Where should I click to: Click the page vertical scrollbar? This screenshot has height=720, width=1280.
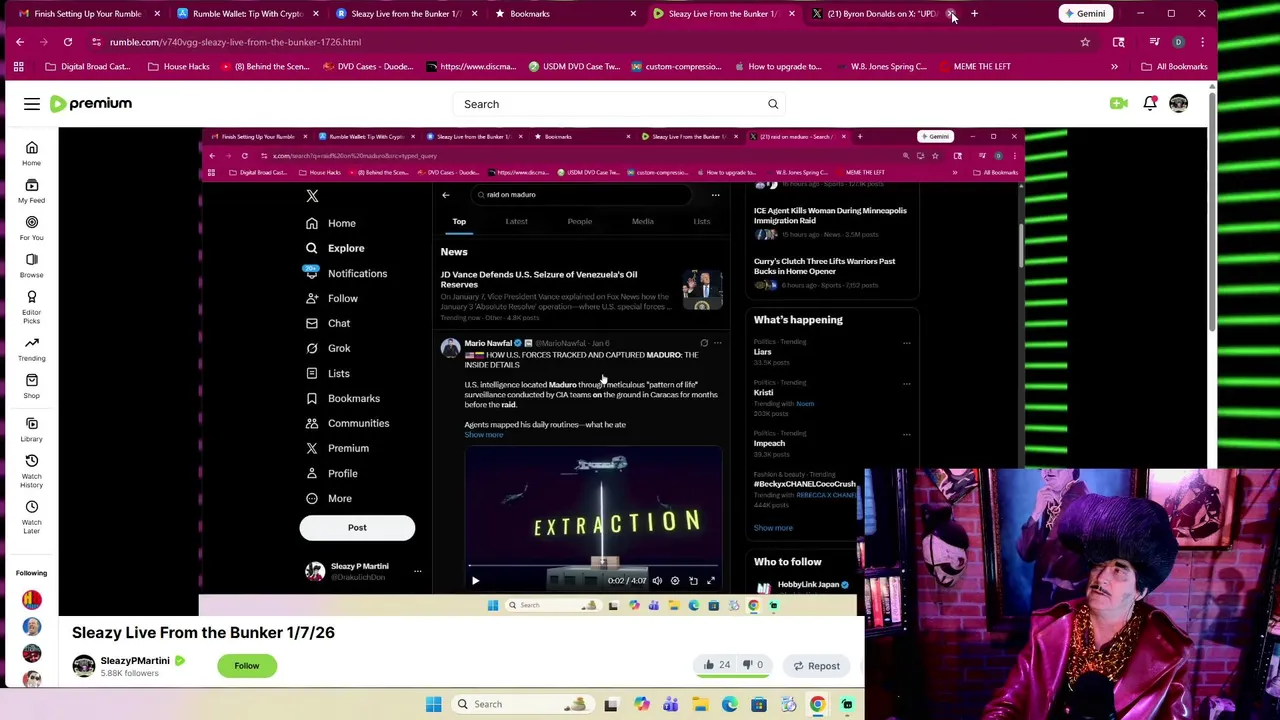tap(1212, 210)
